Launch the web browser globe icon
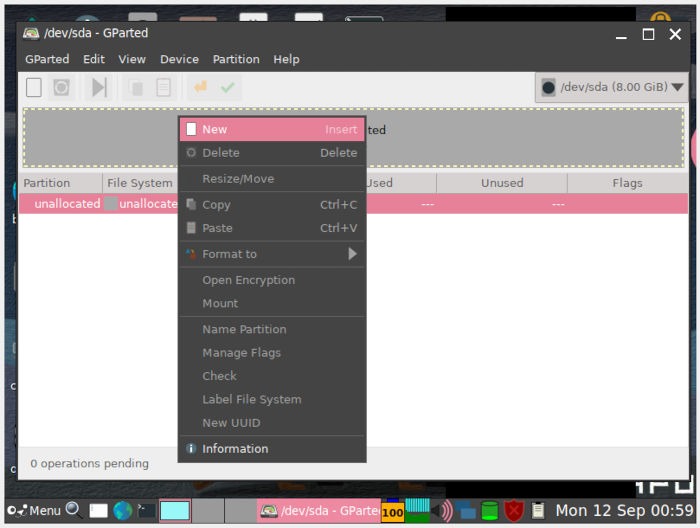This screenshot has height=528, width=700. 122,511
